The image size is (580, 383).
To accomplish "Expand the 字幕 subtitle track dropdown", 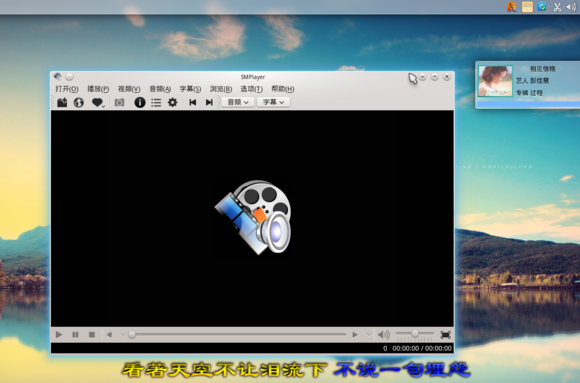I will (273, 102).
